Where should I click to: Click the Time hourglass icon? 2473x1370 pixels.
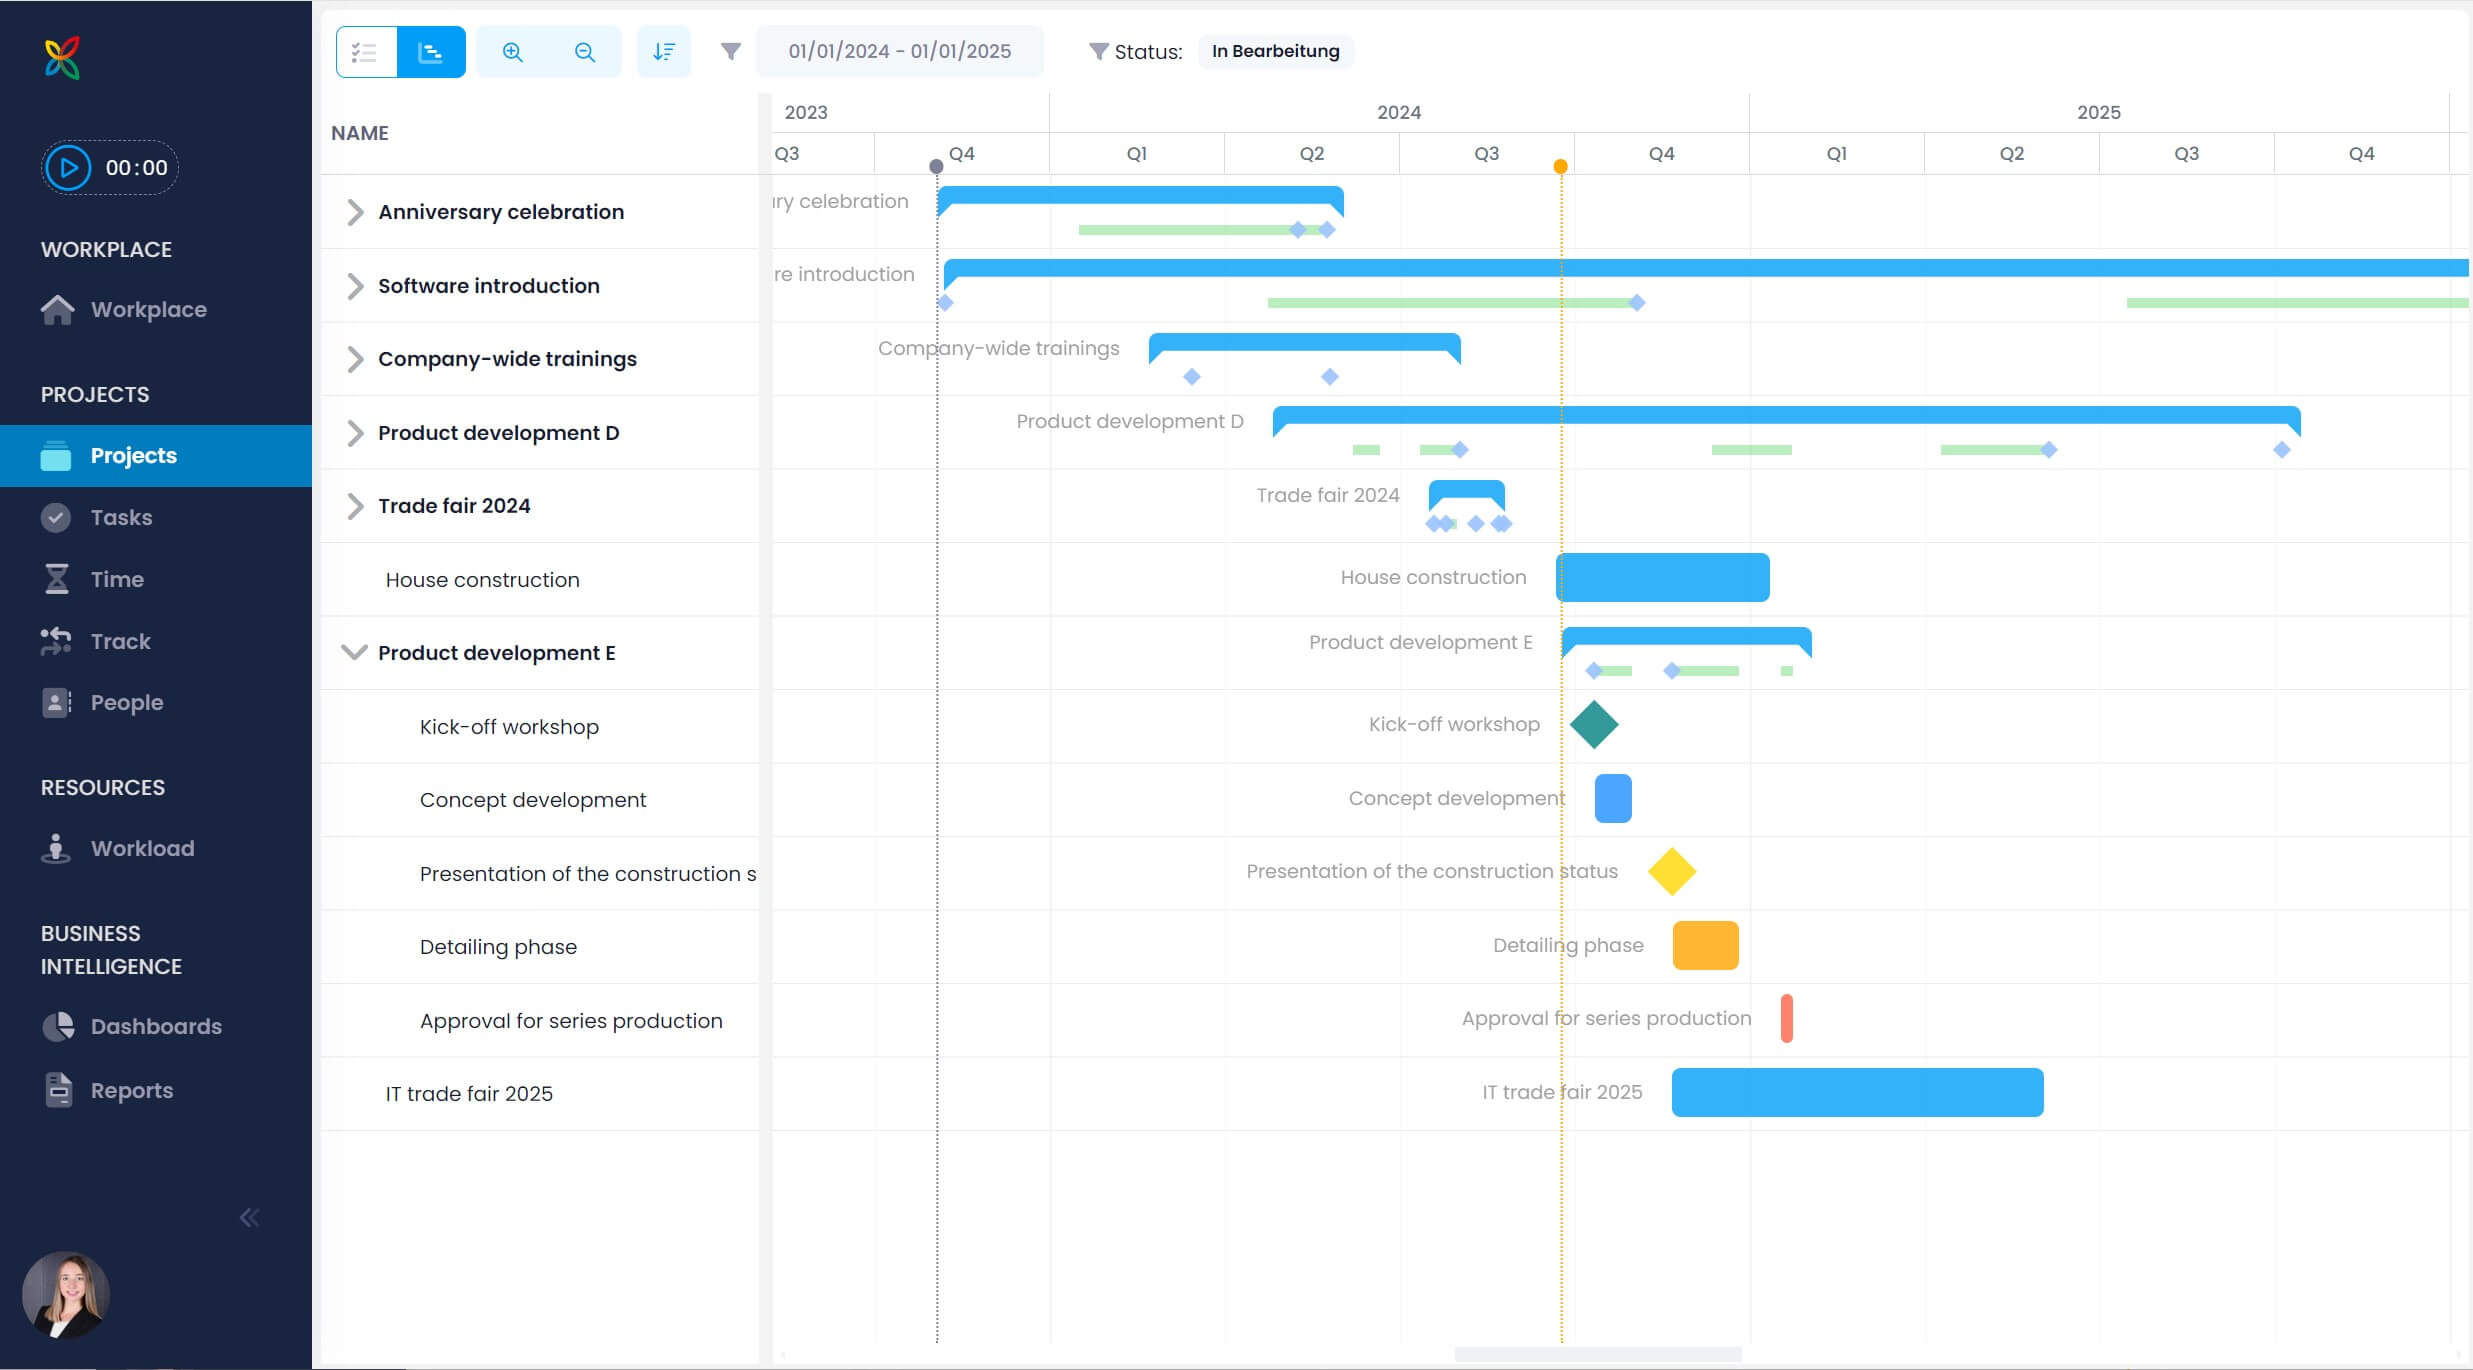point(57,579)
